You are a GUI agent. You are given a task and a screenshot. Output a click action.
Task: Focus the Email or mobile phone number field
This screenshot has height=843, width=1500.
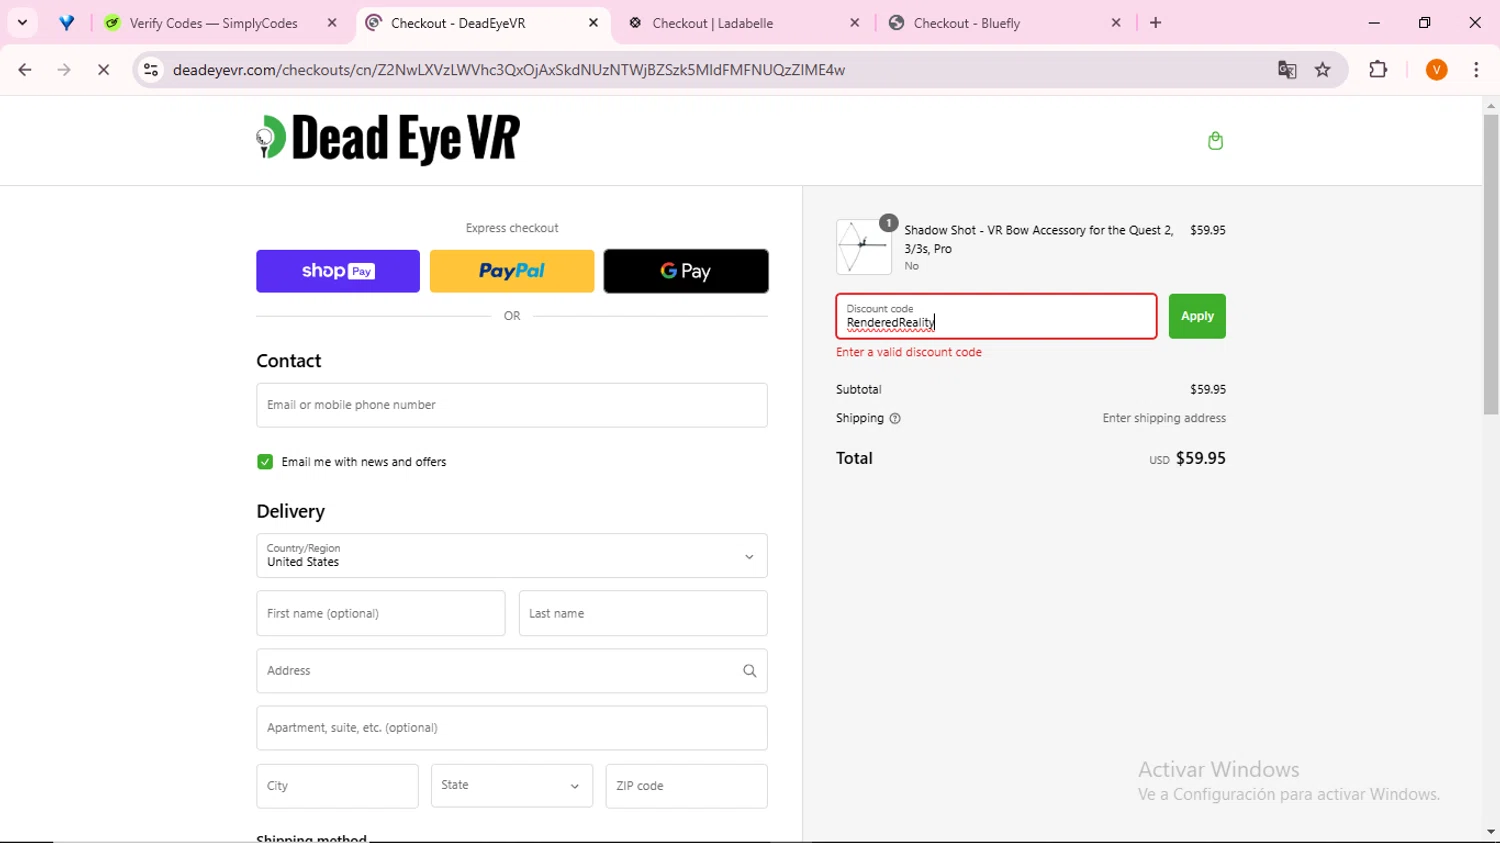512,405
